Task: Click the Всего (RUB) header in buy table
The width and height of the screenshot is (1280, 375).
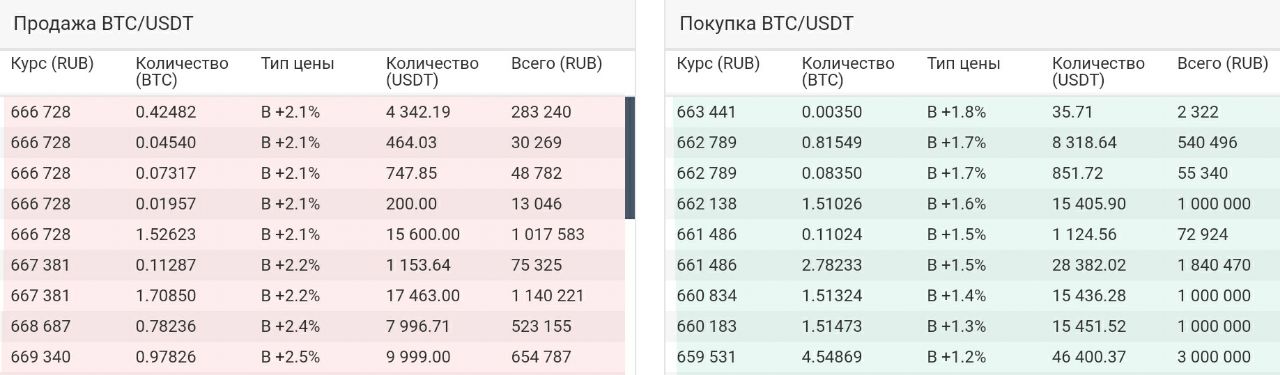Action: click(x=1222, y=64)
